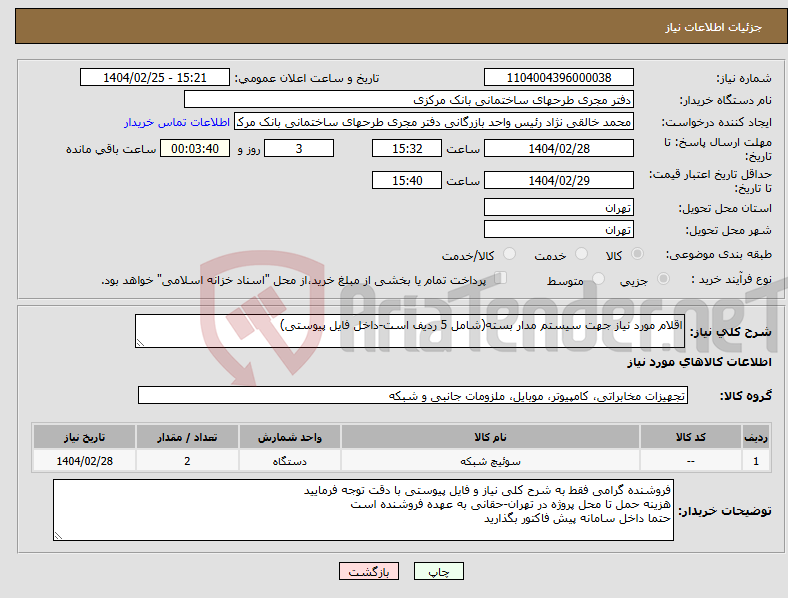
Task: Click the ساعت باقی مانده label
Action: pos(111,149)
